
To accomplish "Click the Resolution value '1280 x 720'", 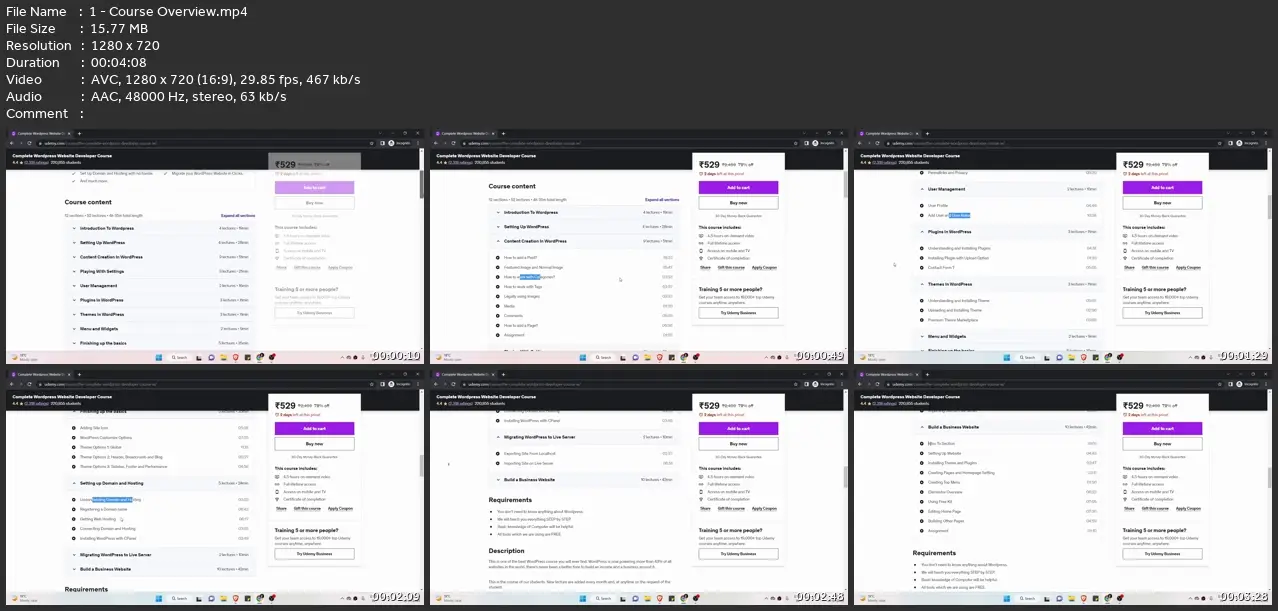I will point(125,45).
